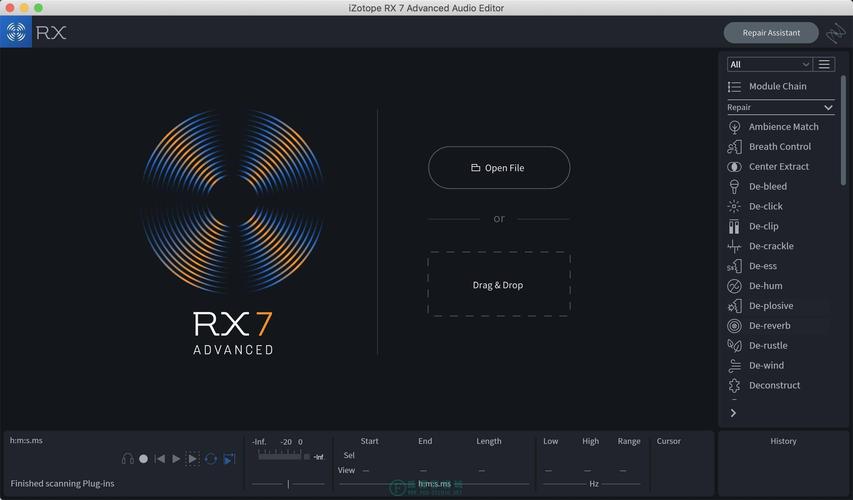Screen dimensions: 853x500
Task: Rewind to start with transport button
Action: tap(159, 459)
